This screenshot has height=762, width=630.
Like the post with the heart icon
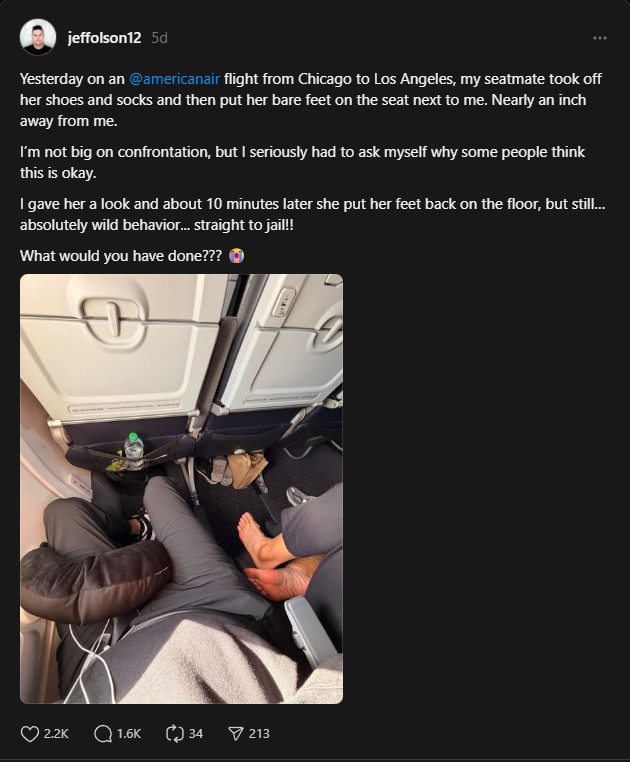(29, 733)
